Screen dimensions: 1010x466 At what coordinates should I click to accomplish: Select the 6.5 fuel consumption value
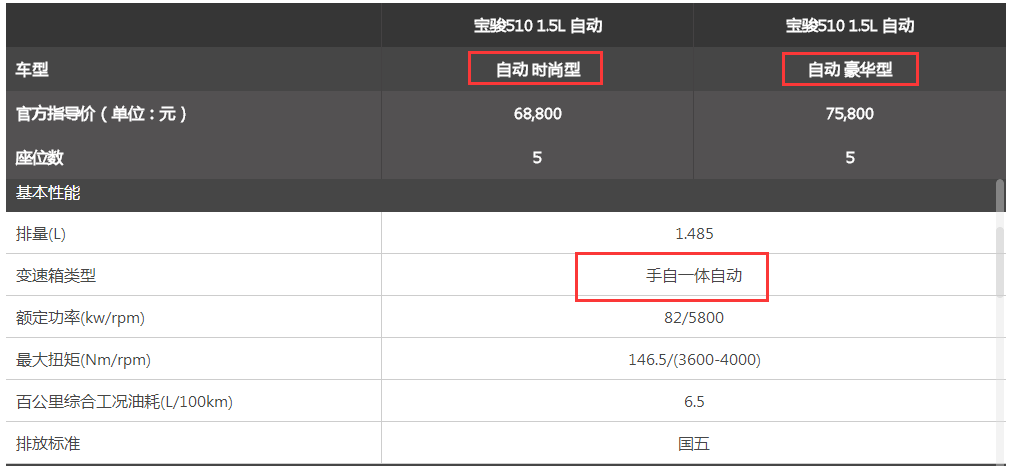coord(694,402)
